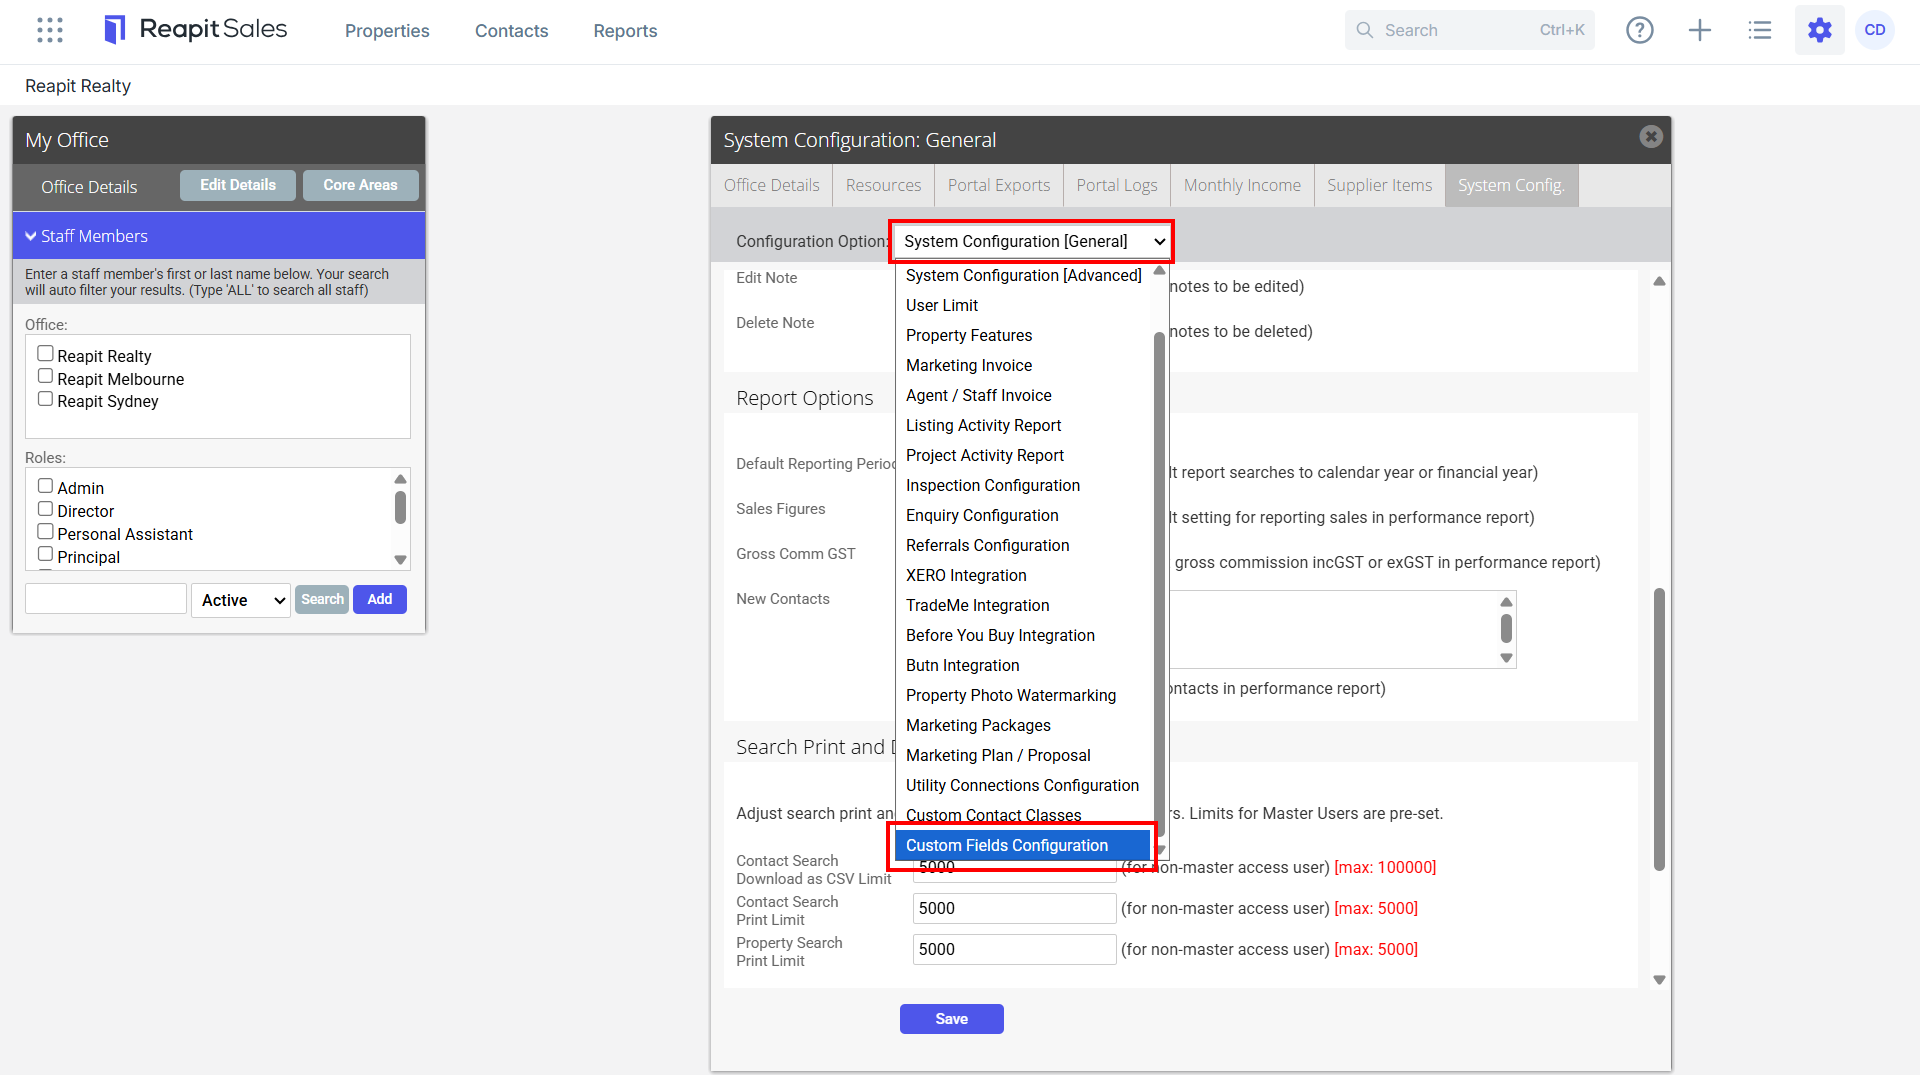Tick the Reapit Sydney office checkbox
The height and width of the screenshot is (1080, 1920).
point(45,399)
